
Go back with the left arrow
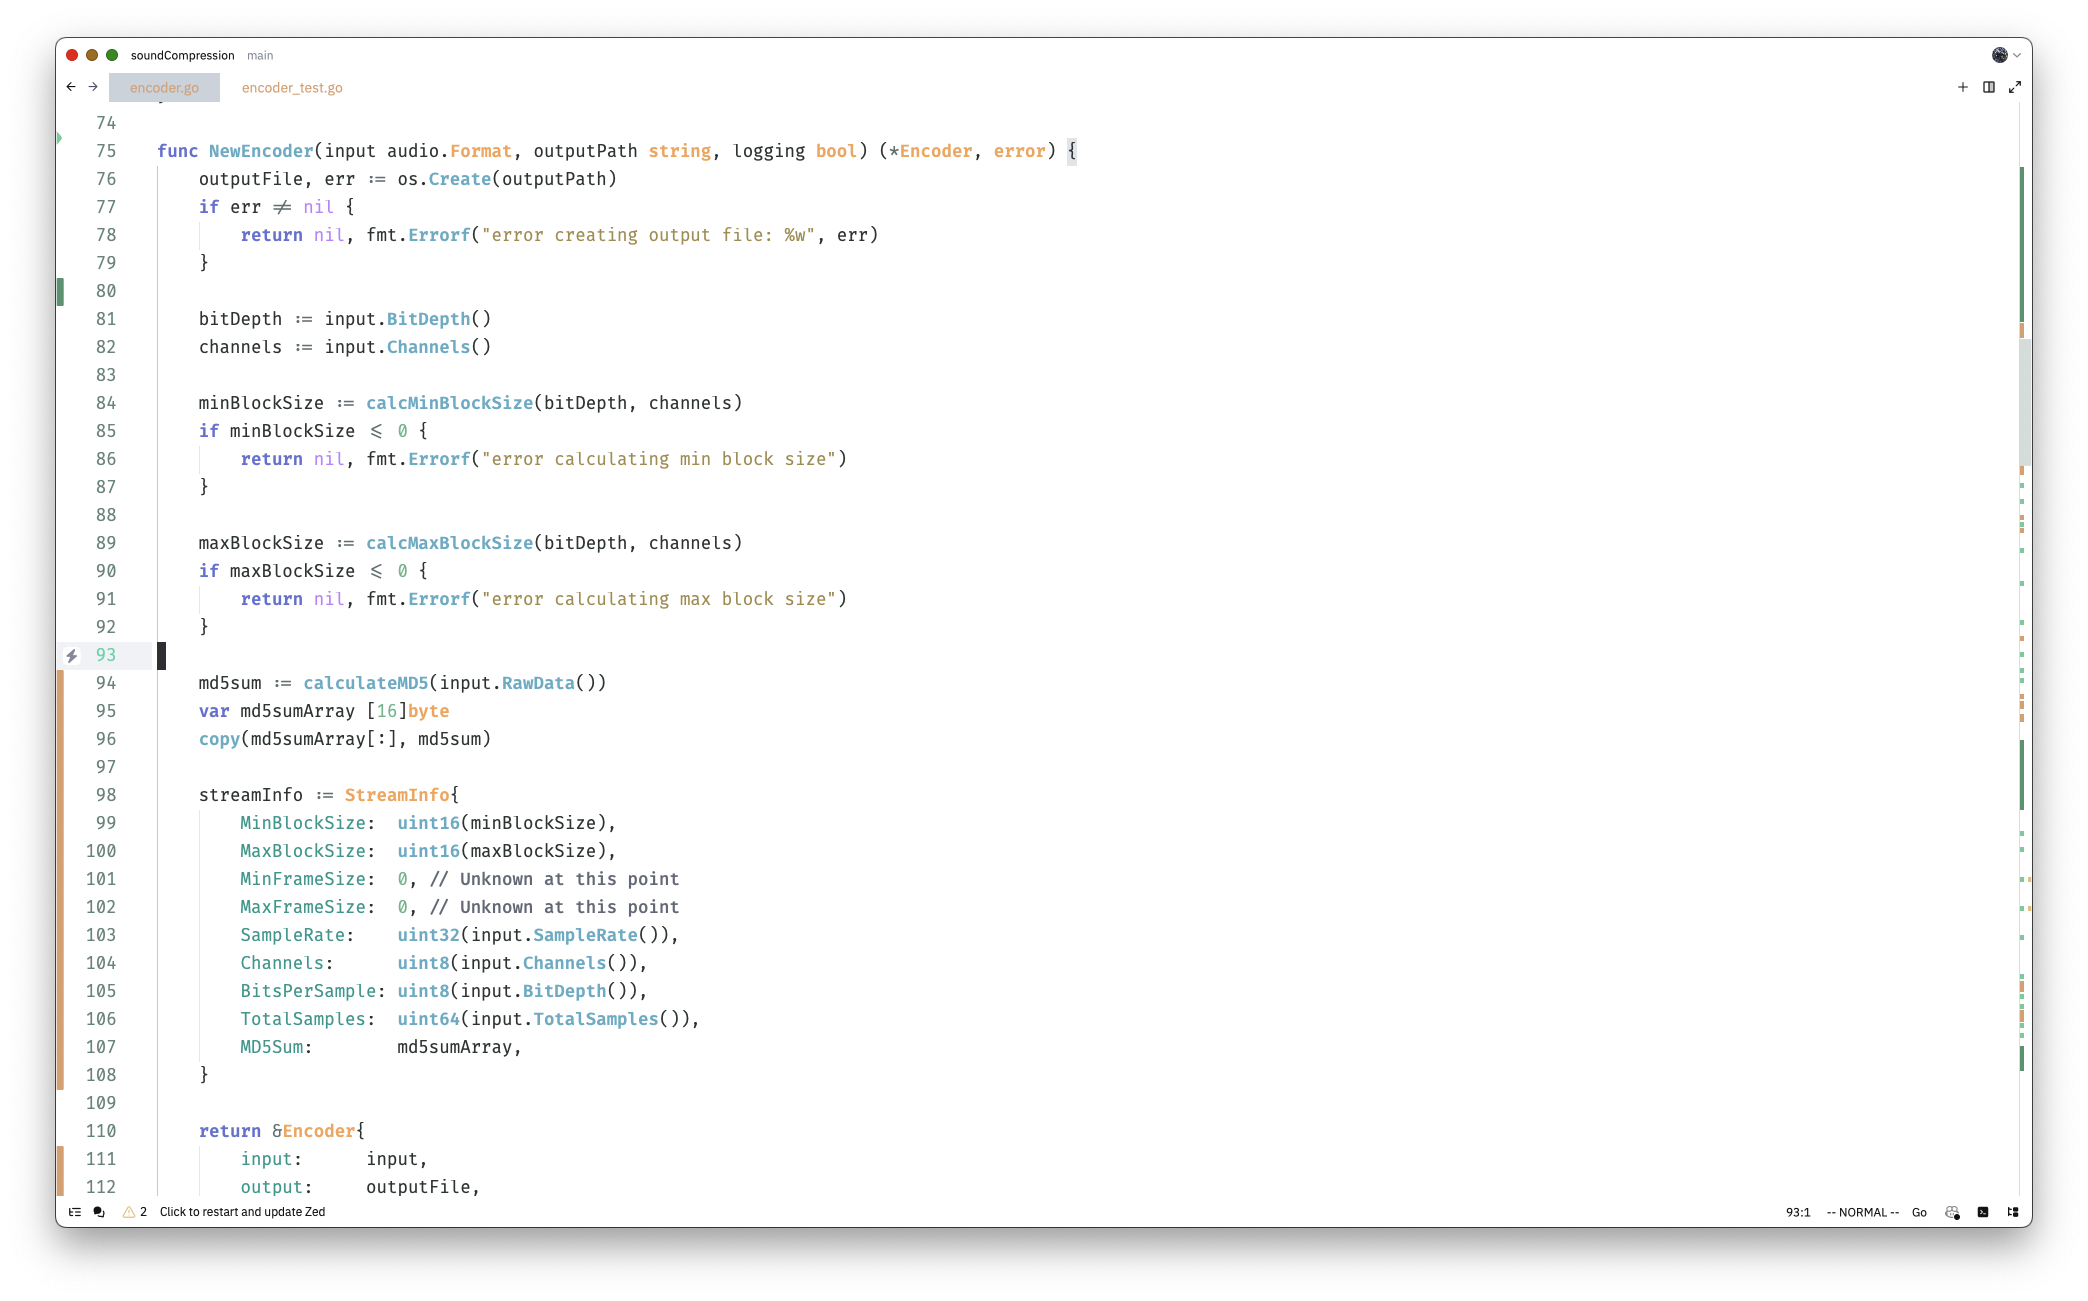tap(71, 87)
